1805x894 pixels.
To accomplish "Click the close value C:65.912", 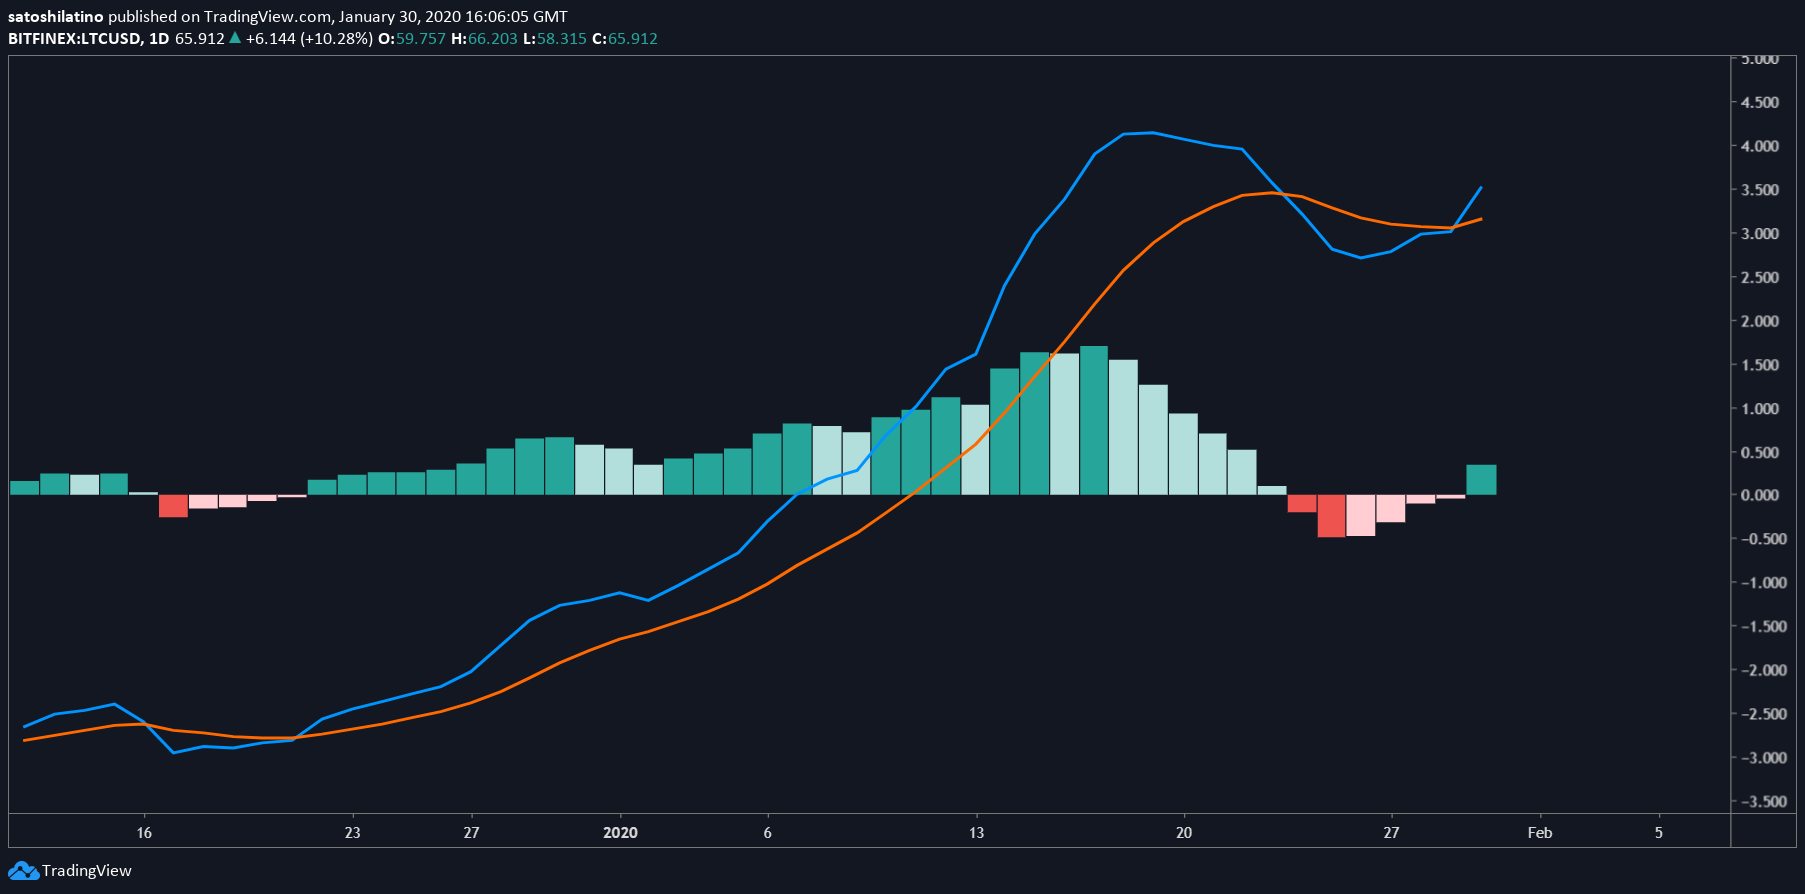I will coord(625,39).
